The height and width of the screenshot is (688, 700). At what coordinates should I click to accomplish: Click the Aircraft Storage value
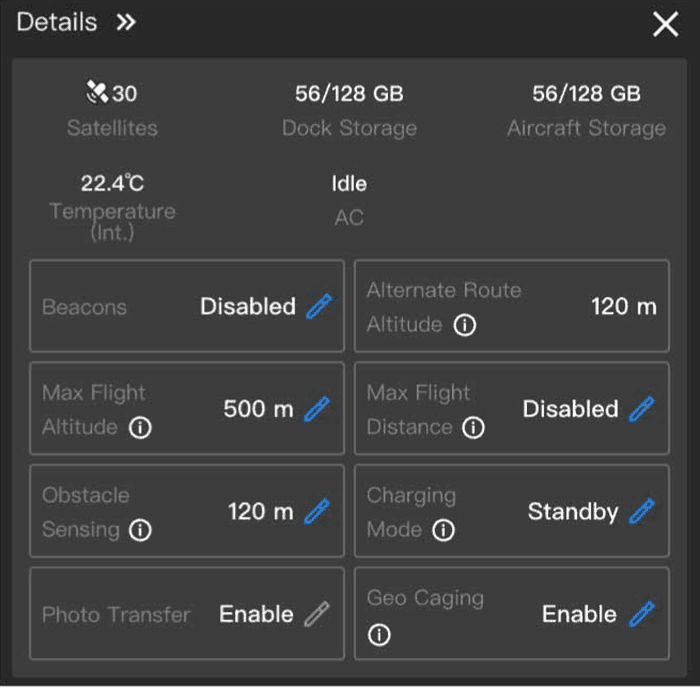[586, 94]
